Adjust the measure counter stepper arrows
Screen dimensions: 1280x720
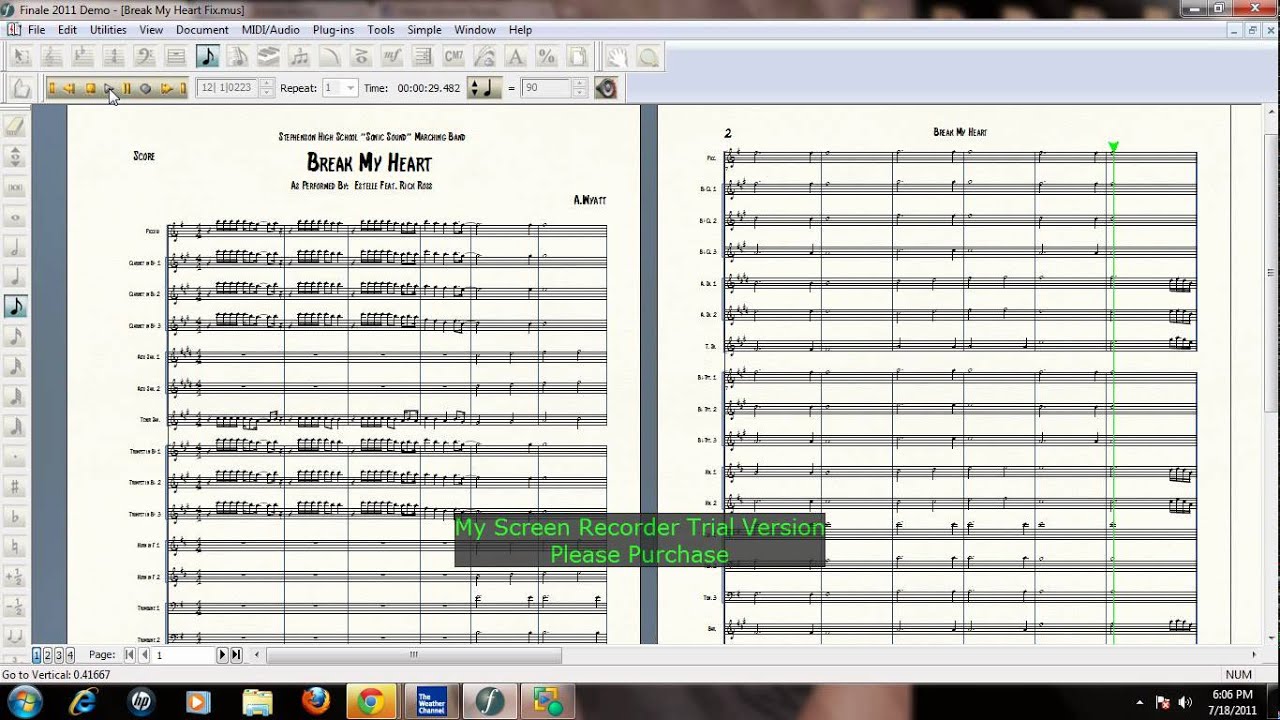pyautogui.click(x=266, y=88)
